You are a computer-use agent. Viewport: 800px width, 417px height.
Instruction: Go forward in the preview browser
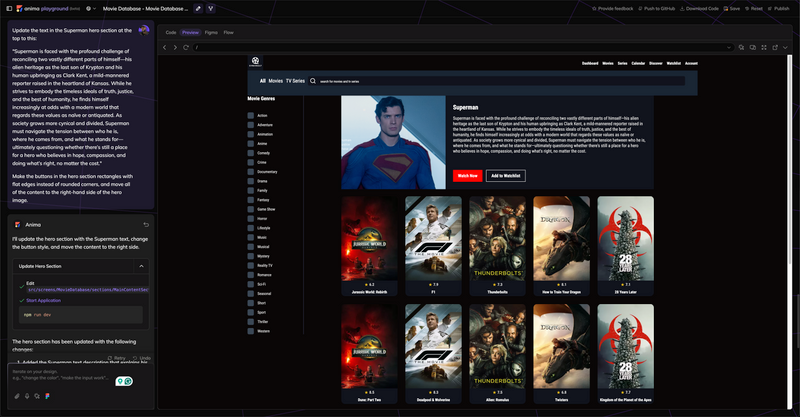pyautogui.click(x=175, y=47)
